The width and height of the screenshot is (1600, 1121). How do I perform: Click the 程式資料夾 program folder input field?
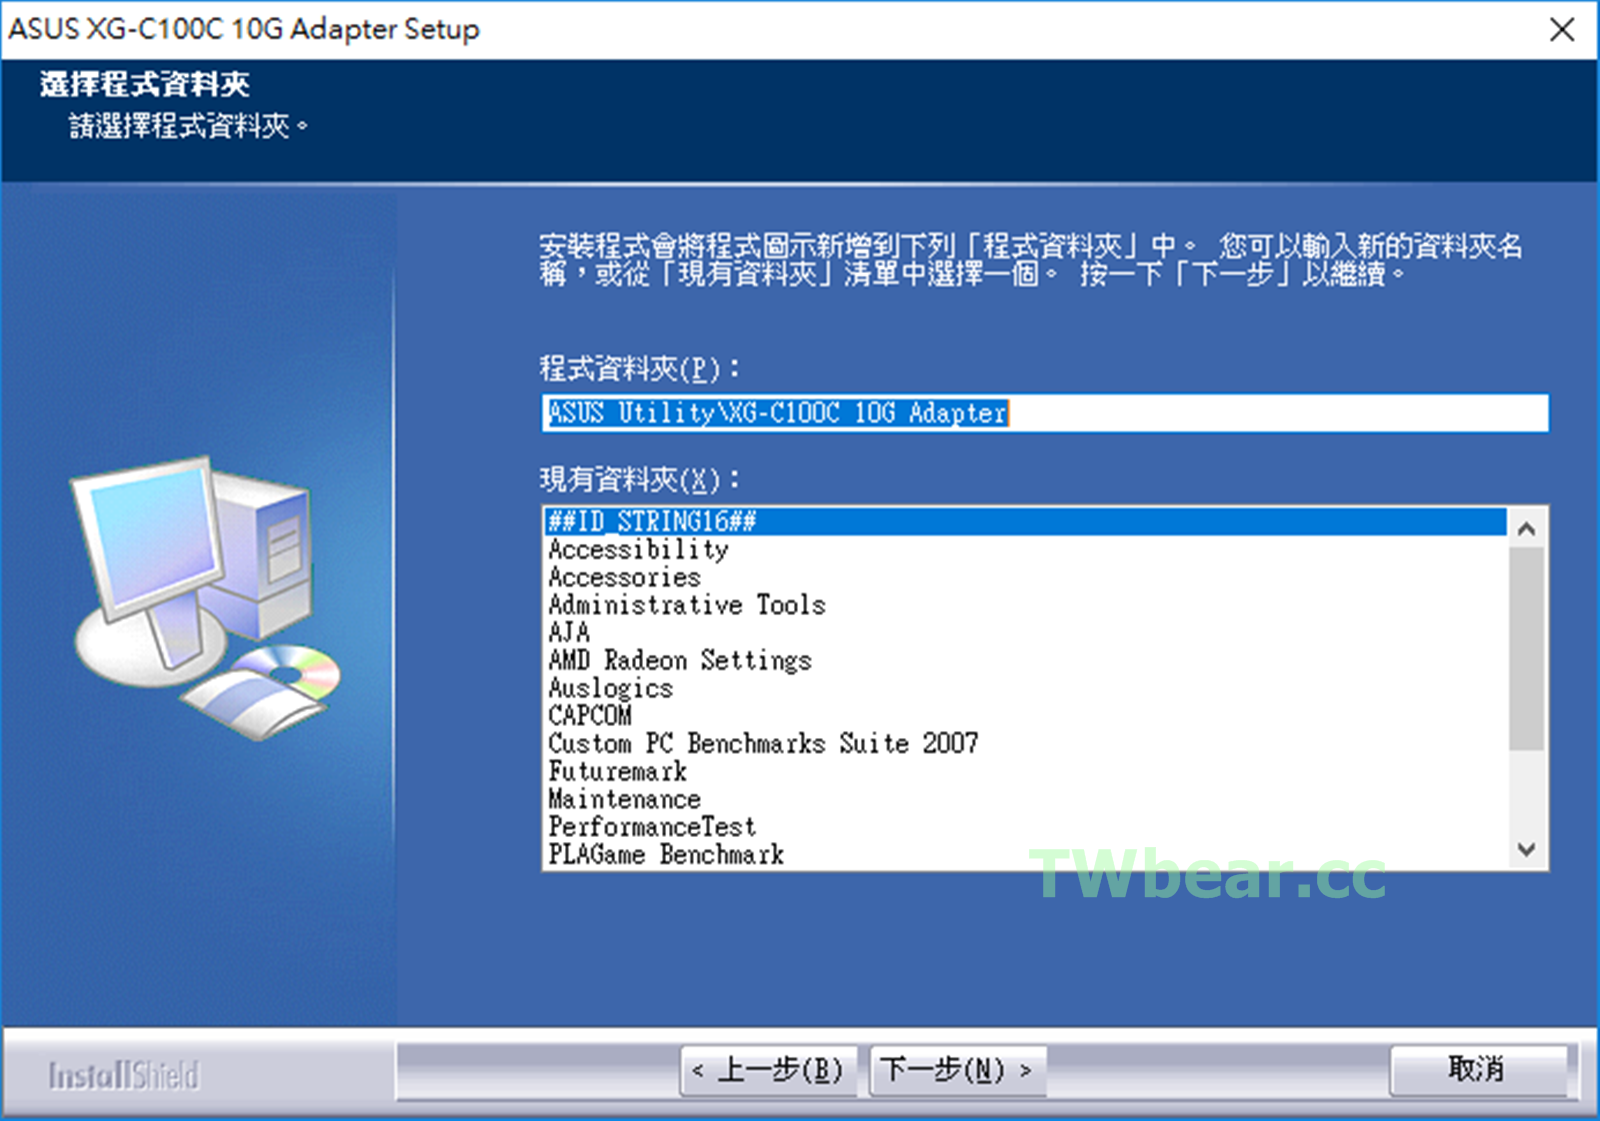point(1045,413)
